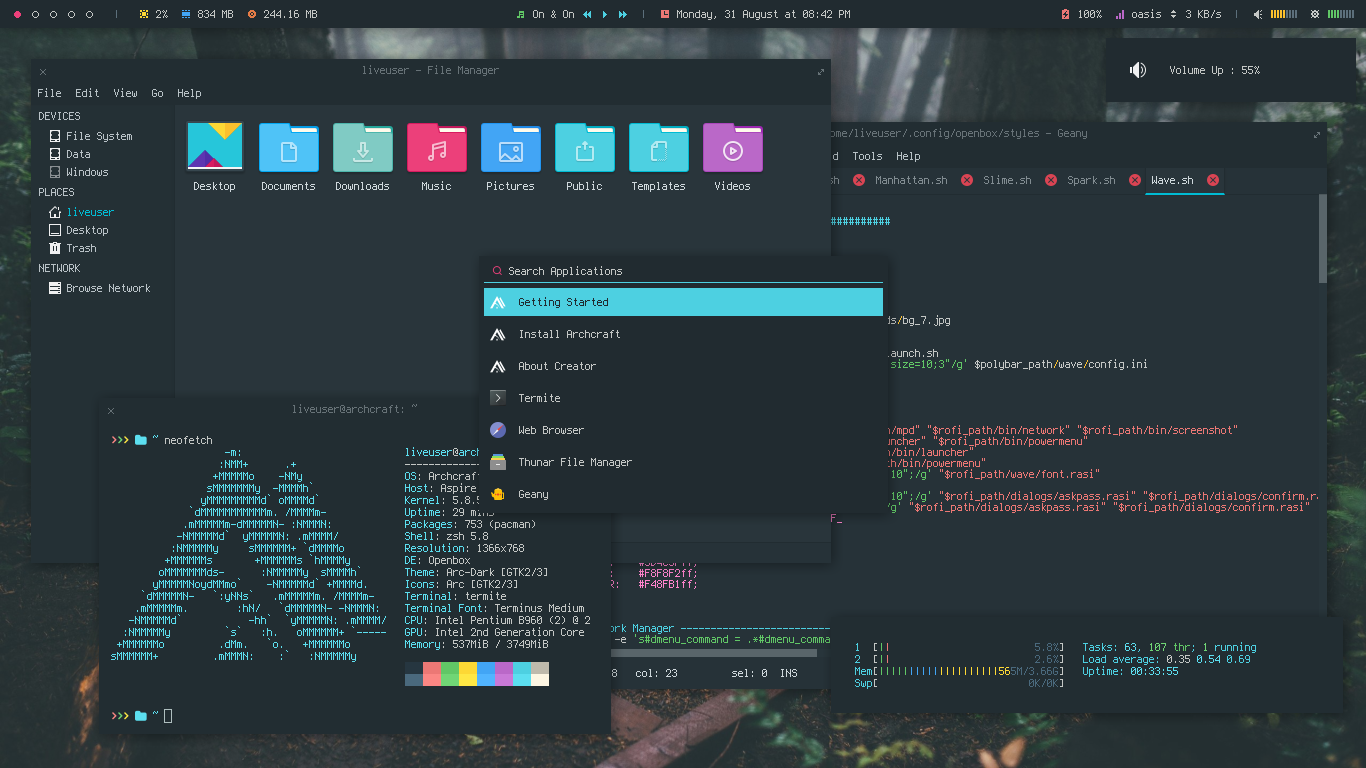Open Edit menu in File Manager
The height and width of the screenshot is (768, 1366).
[87, 93]
